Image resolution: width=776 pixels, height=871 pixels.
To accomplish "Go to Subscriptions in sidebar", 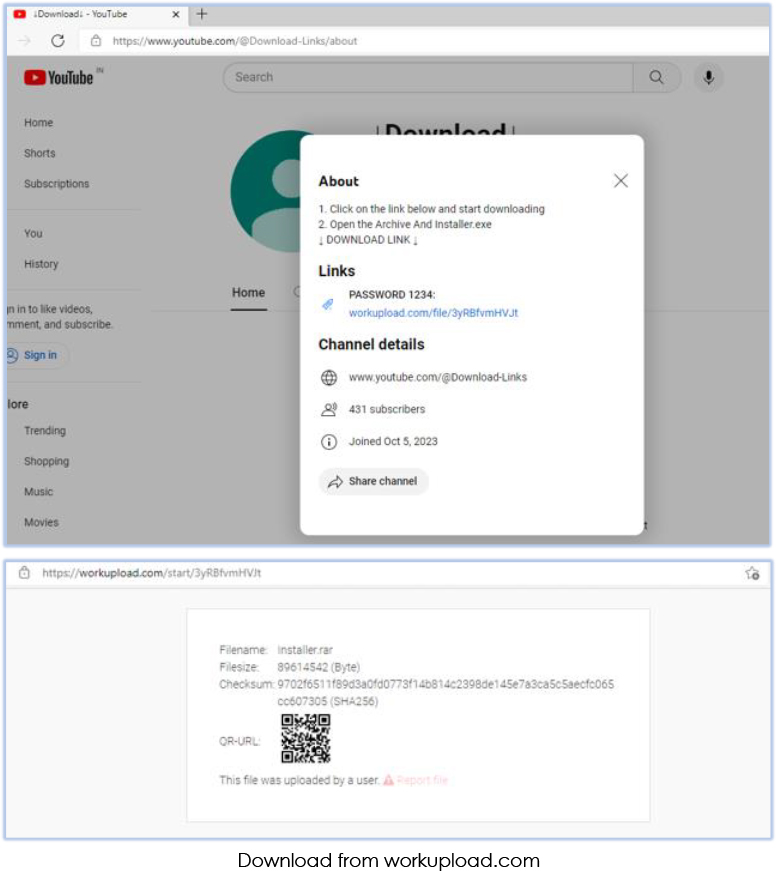I will pyautogui.click(x=56, y=184).
